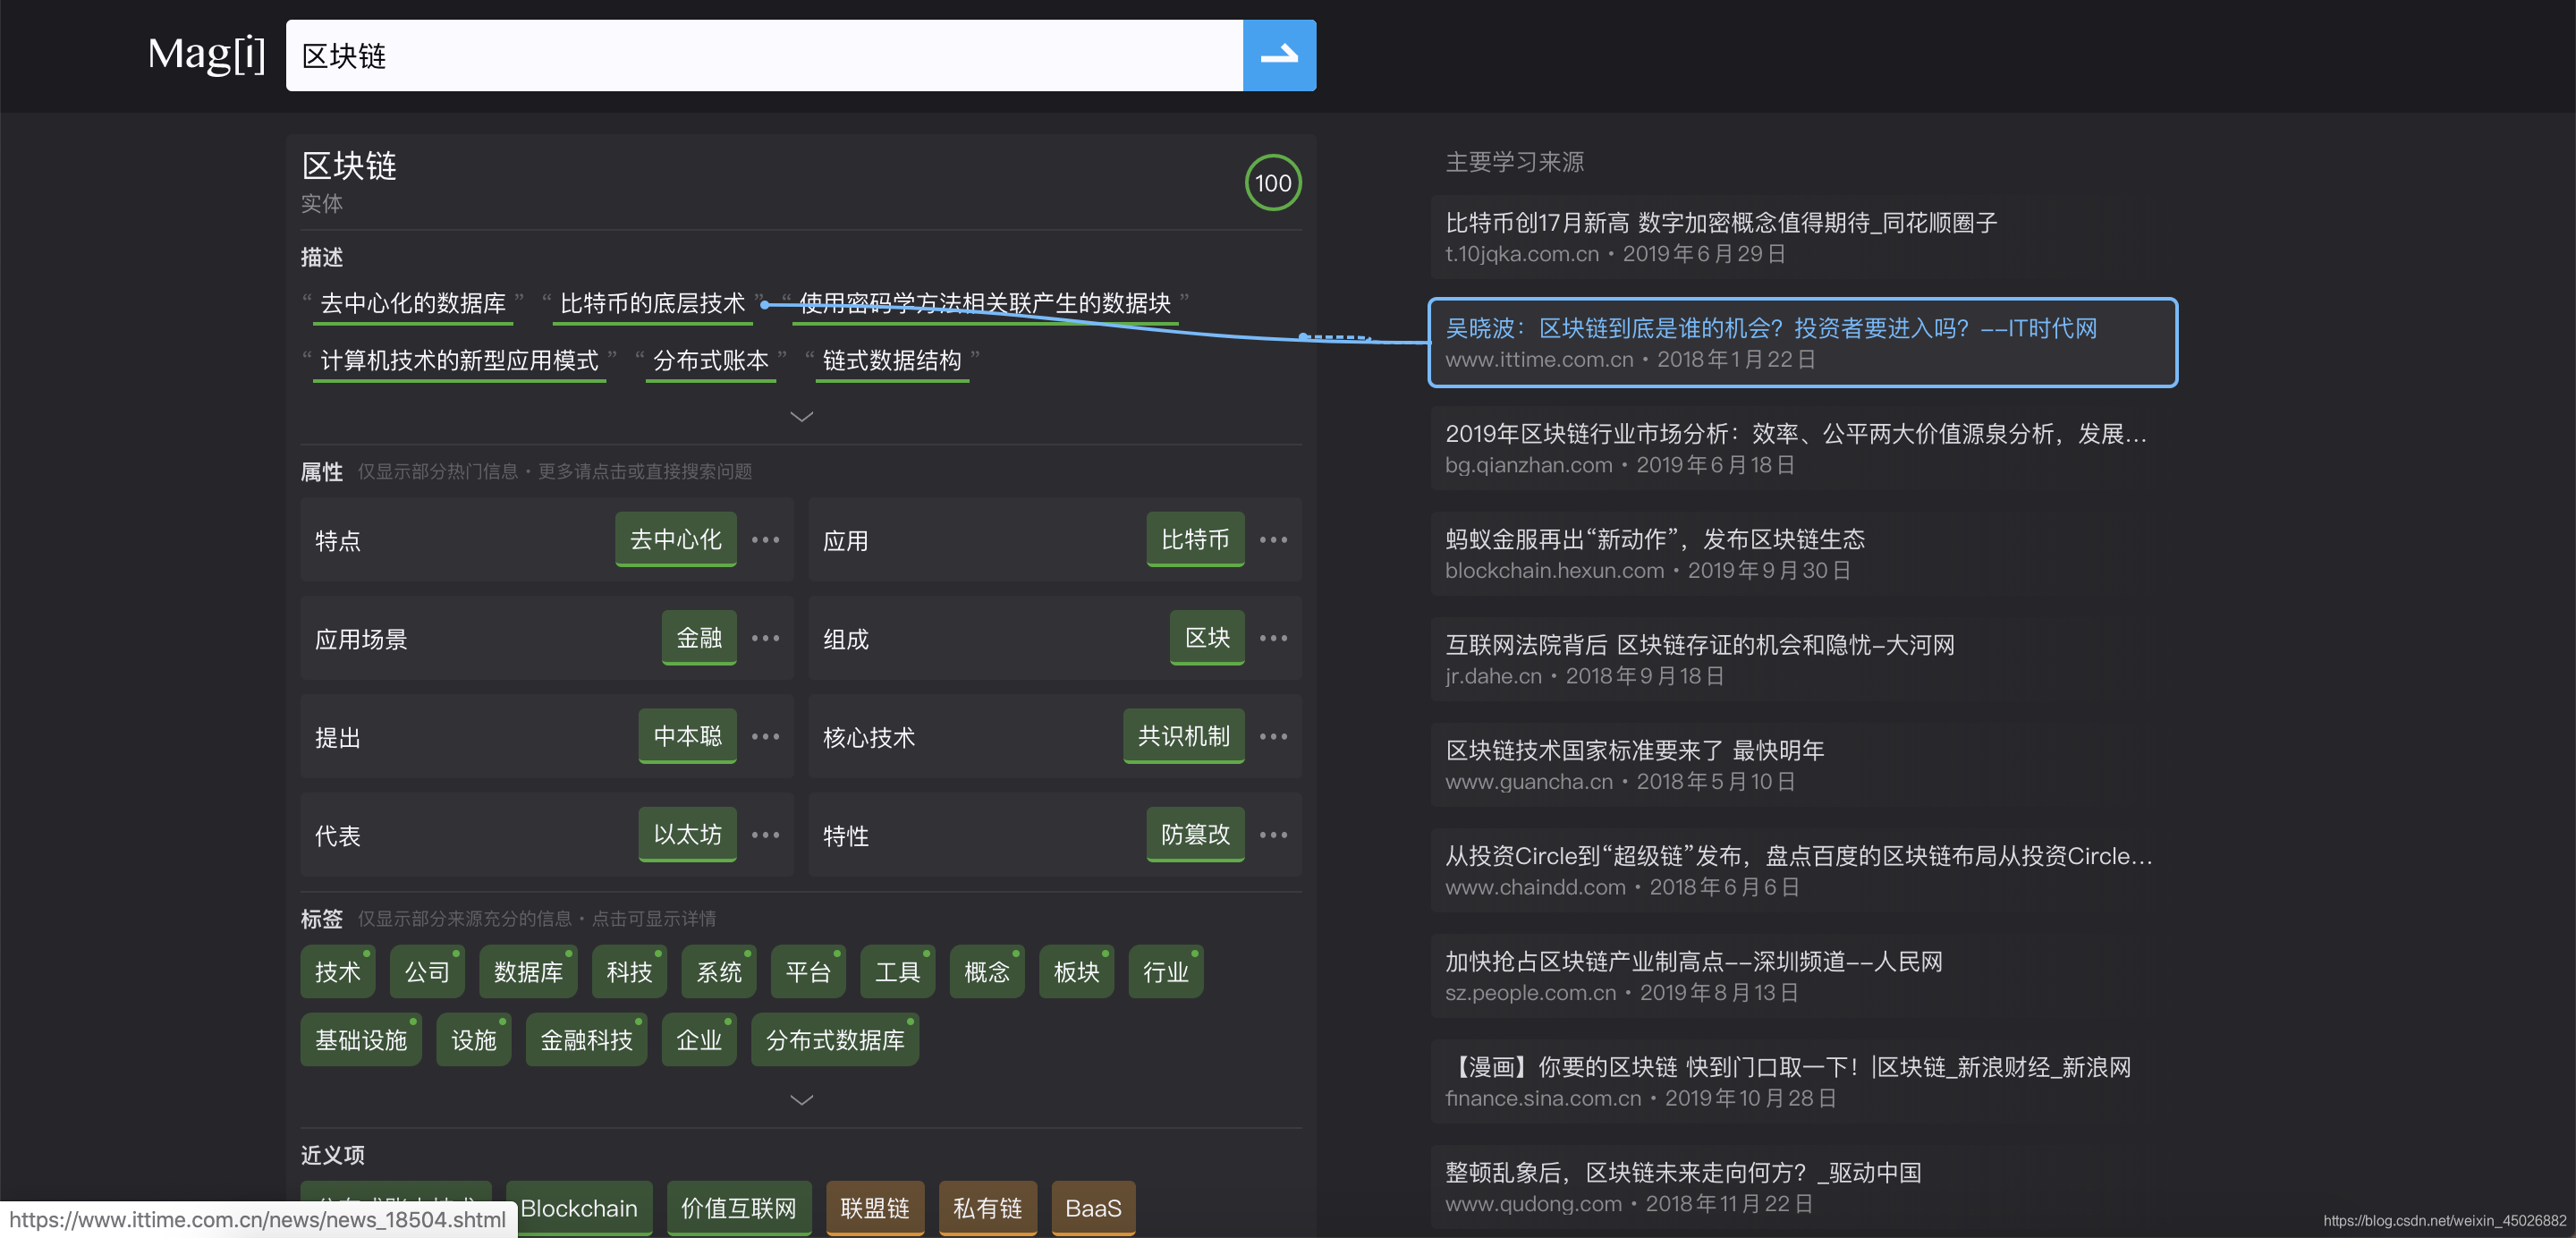
Task: Click the ellipsis next to 防篡改
Action: [x=1273, y=835]
